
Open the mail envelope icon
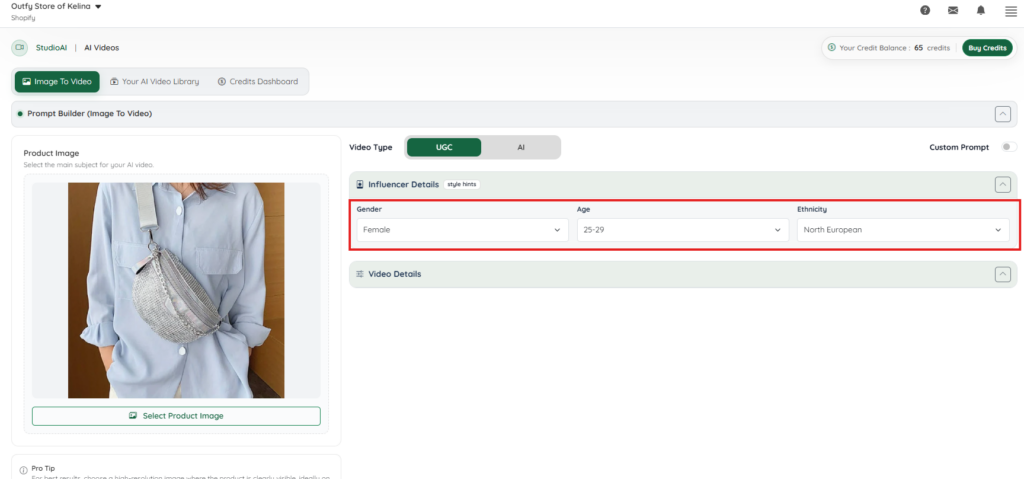[952, 10]
